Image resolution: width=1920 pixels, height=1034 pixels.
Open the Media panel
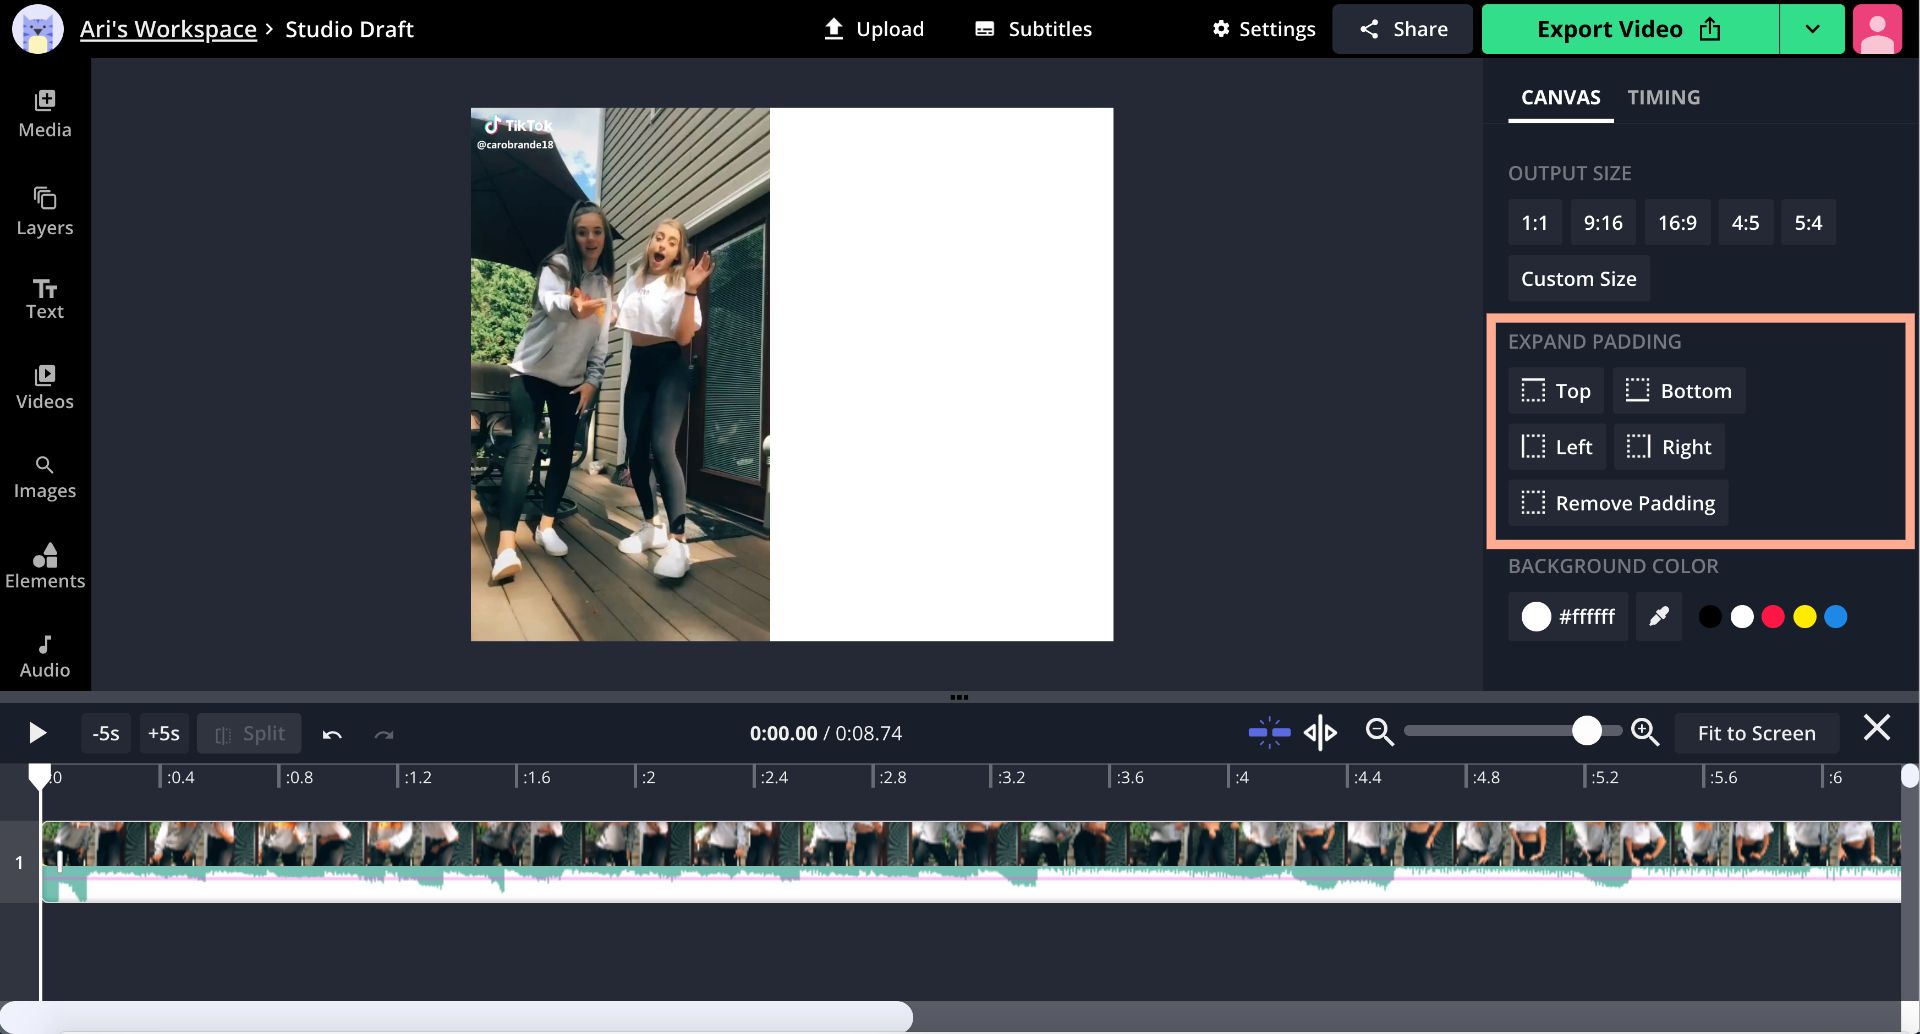tap(45, 113)
